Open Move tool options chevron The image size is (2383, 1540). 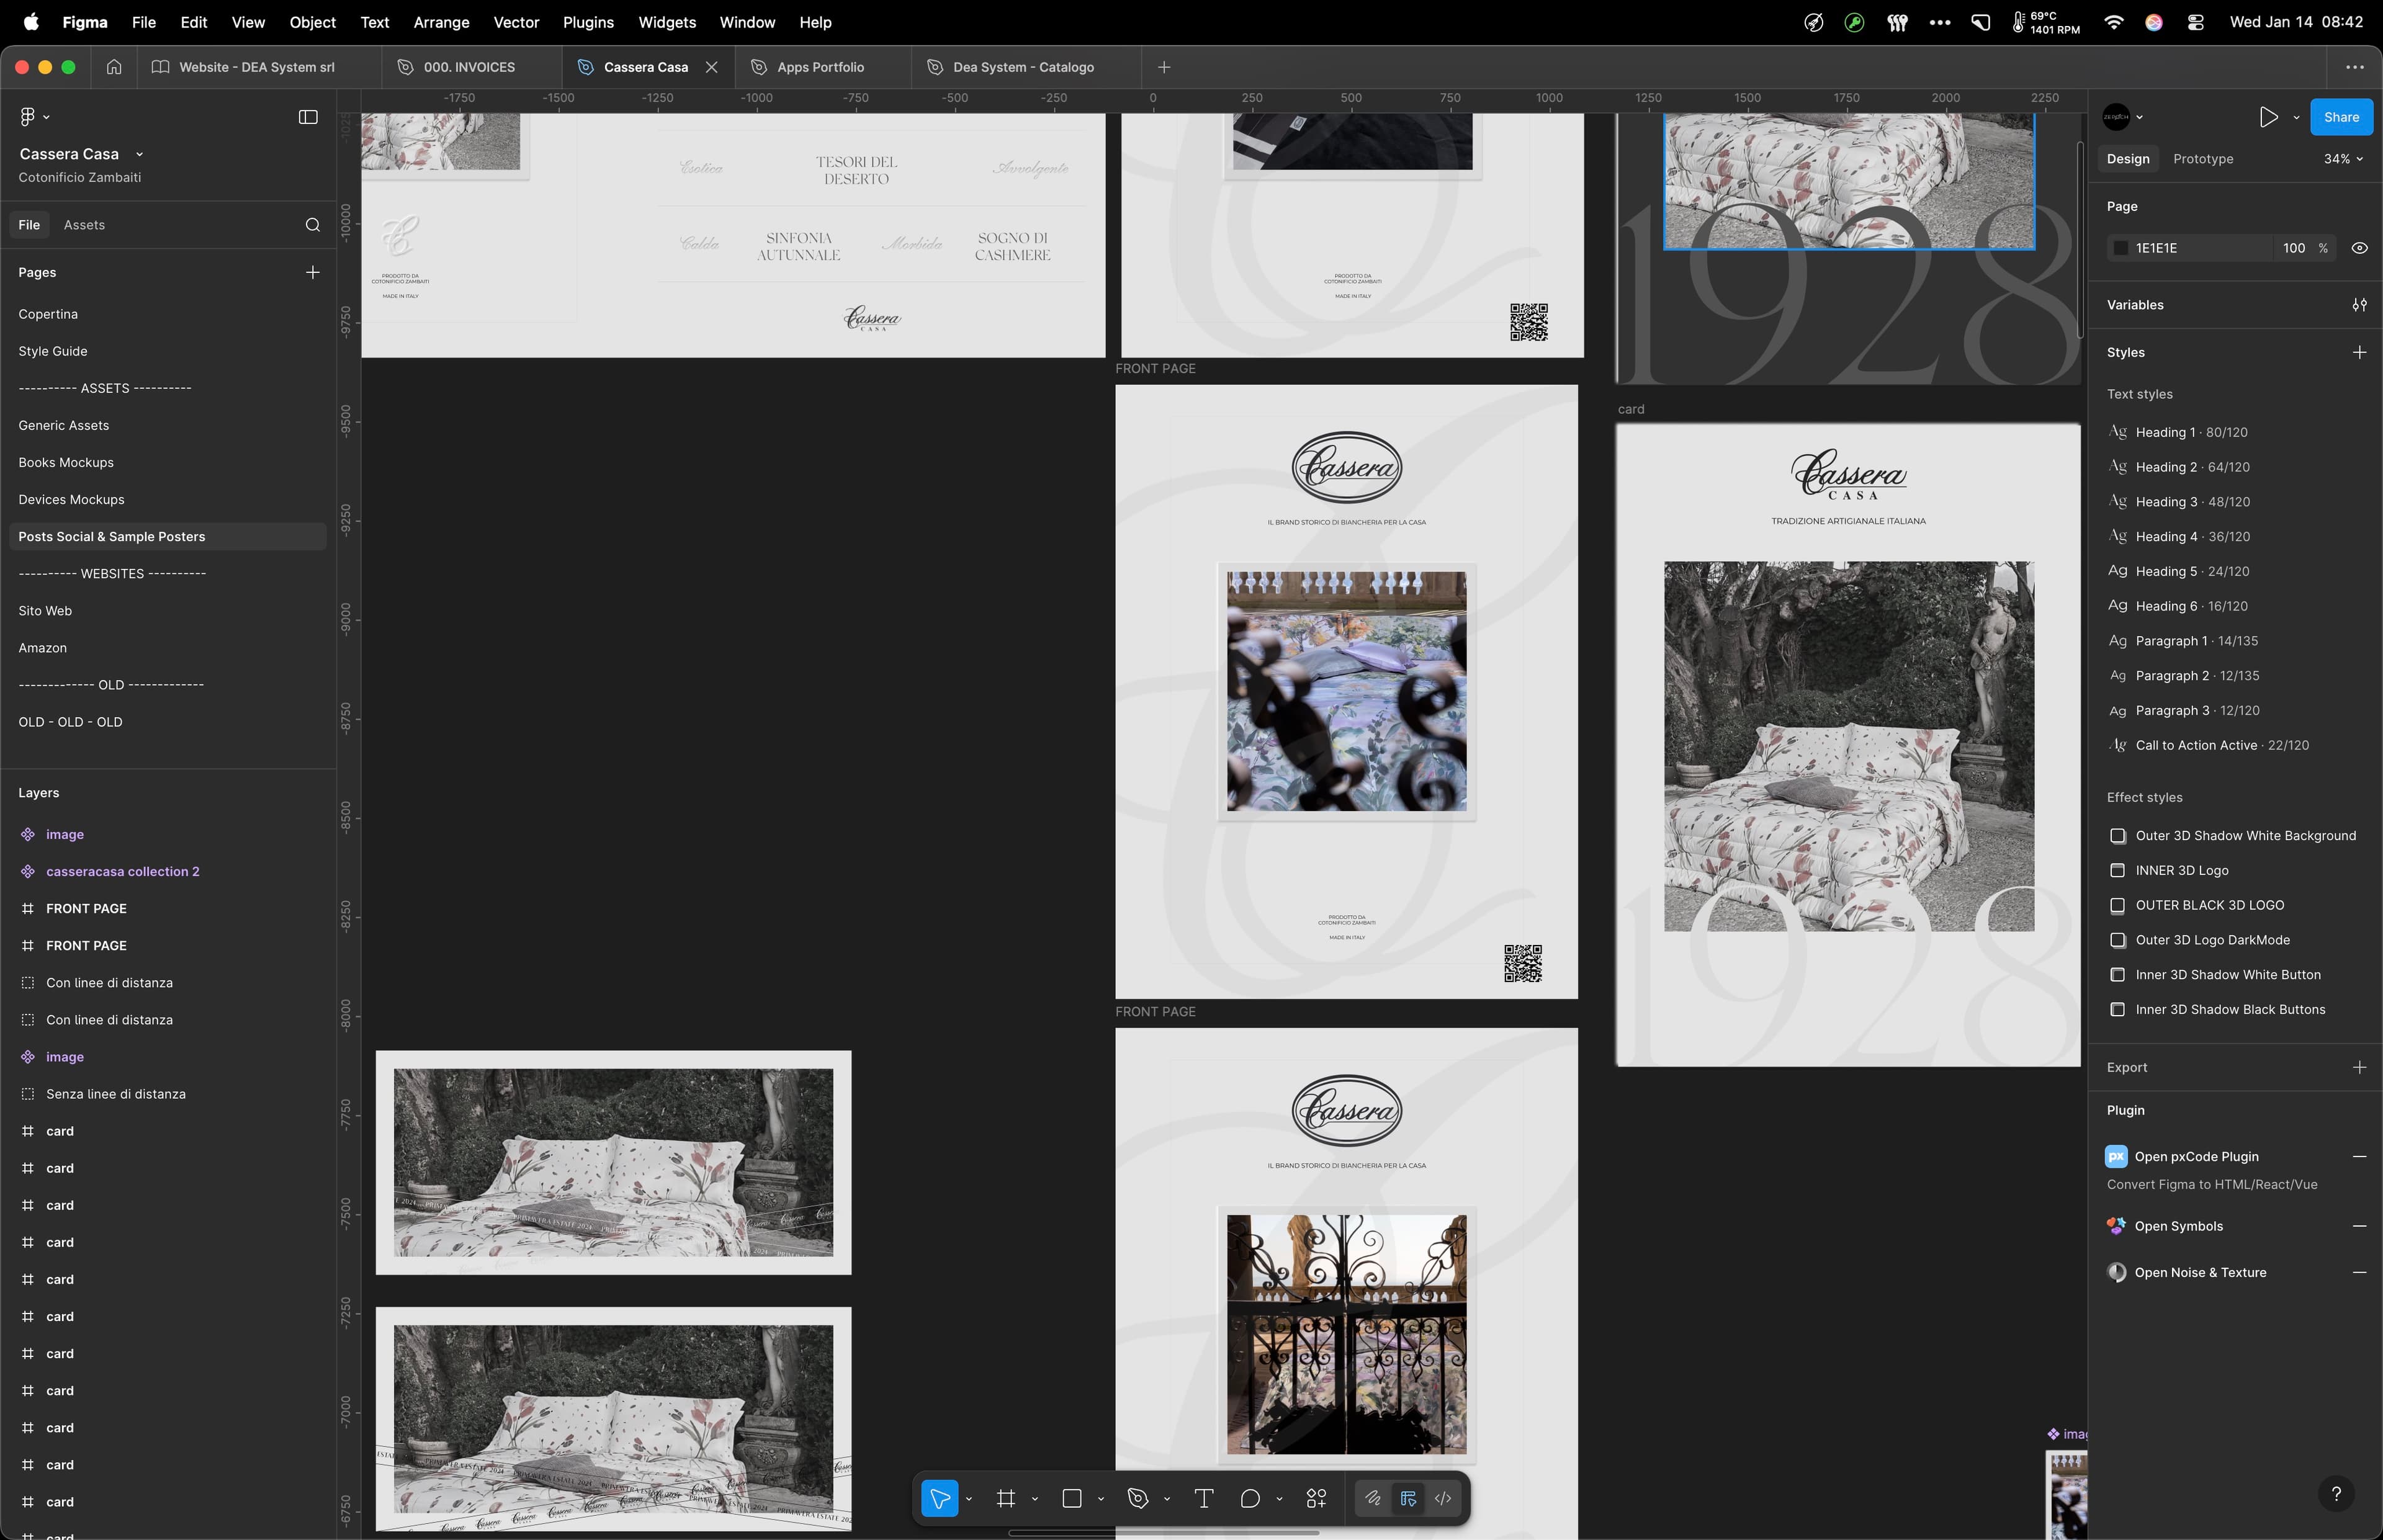point(969,1499)
